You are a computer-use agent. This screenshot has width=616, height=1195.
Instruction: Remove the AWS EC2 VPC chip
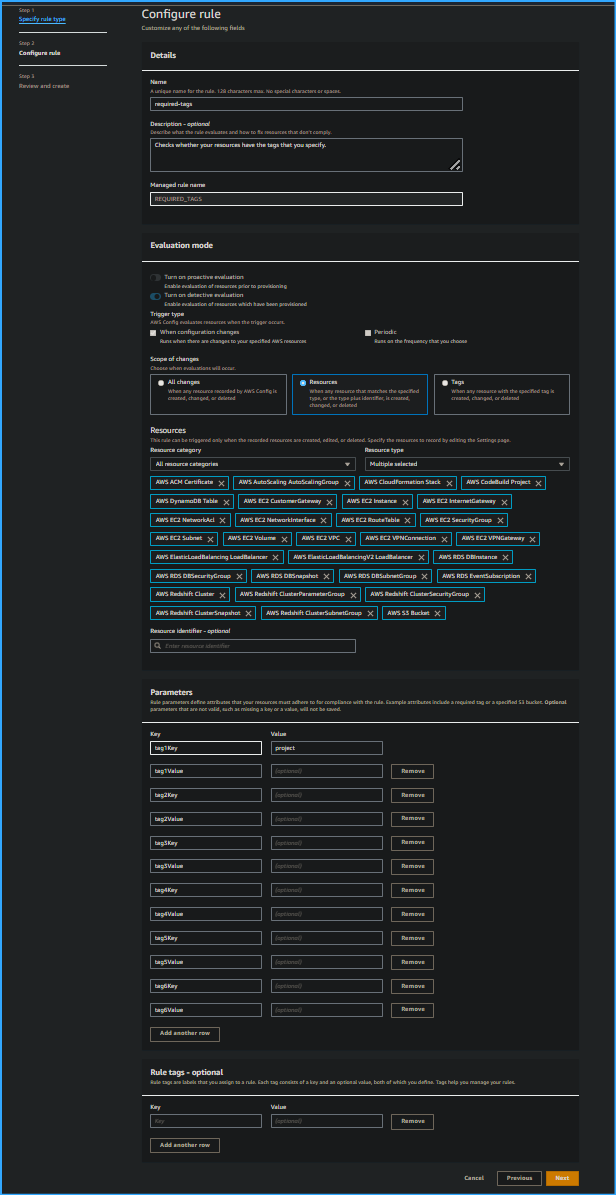(x=348, y=540)
